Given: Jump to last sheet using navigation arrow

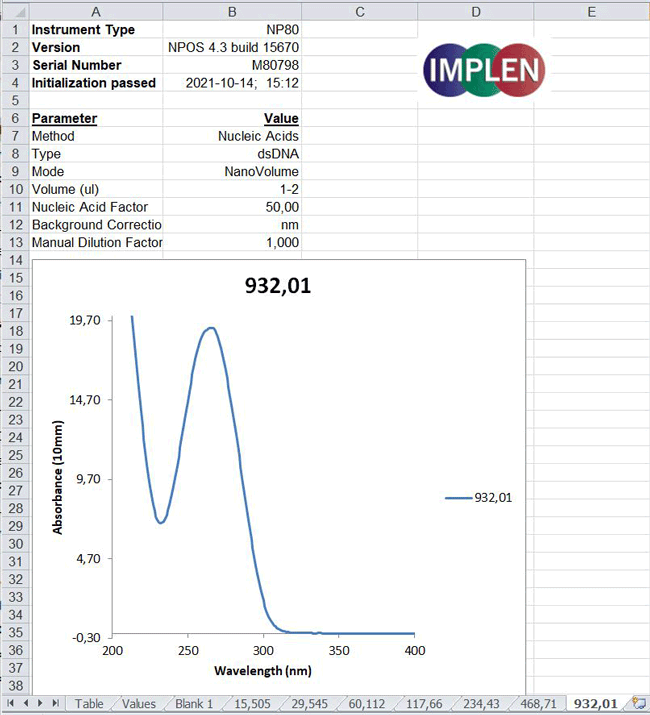Looking at the screenshot, I should 56,703.
